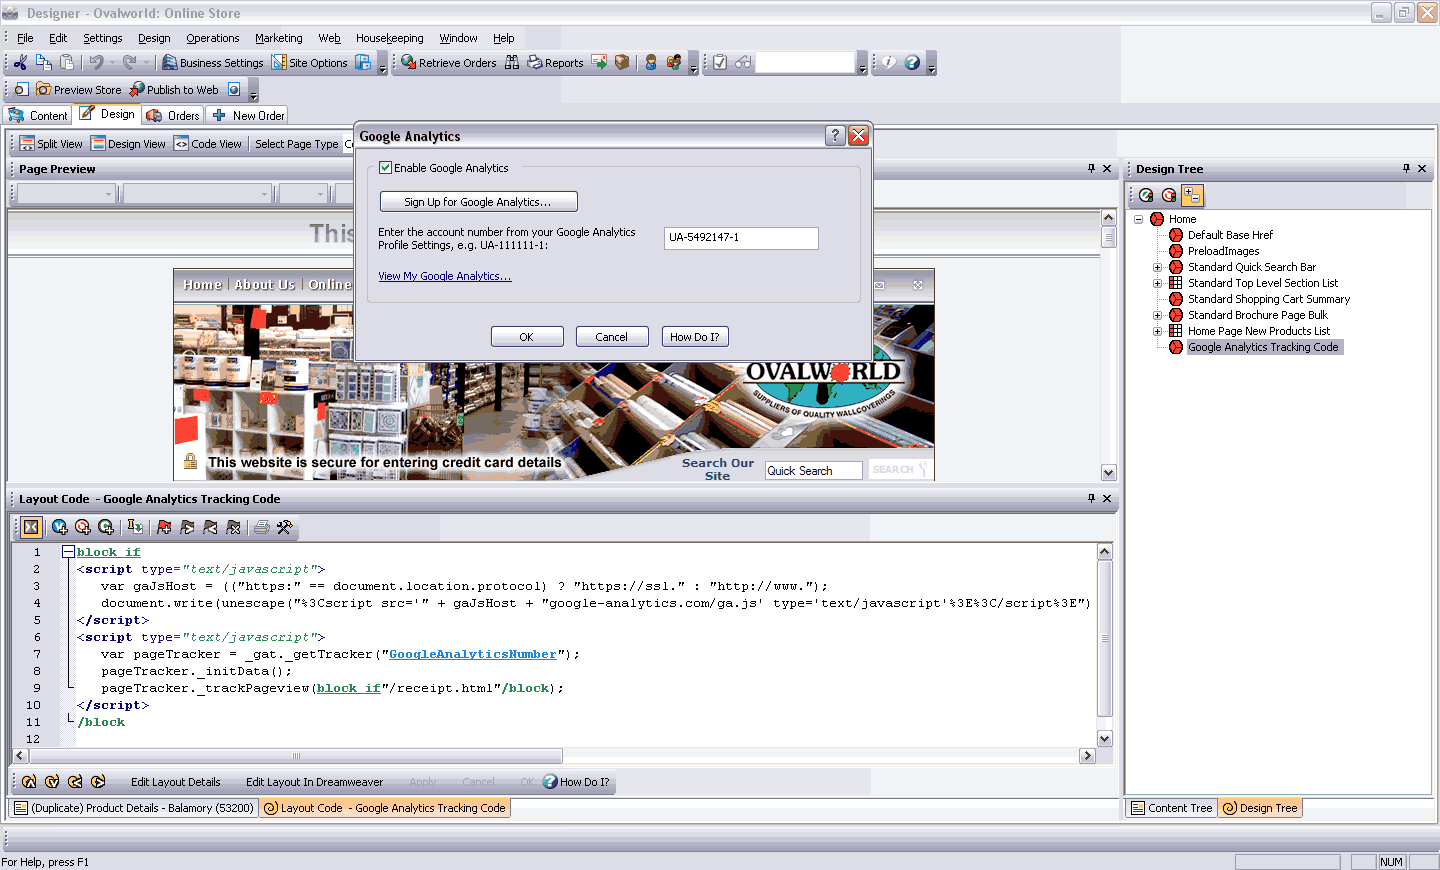This screenshot has width=1440, height=870.
Task: Collapse the block if code fold on line 1
Action: tap(68, 552)
